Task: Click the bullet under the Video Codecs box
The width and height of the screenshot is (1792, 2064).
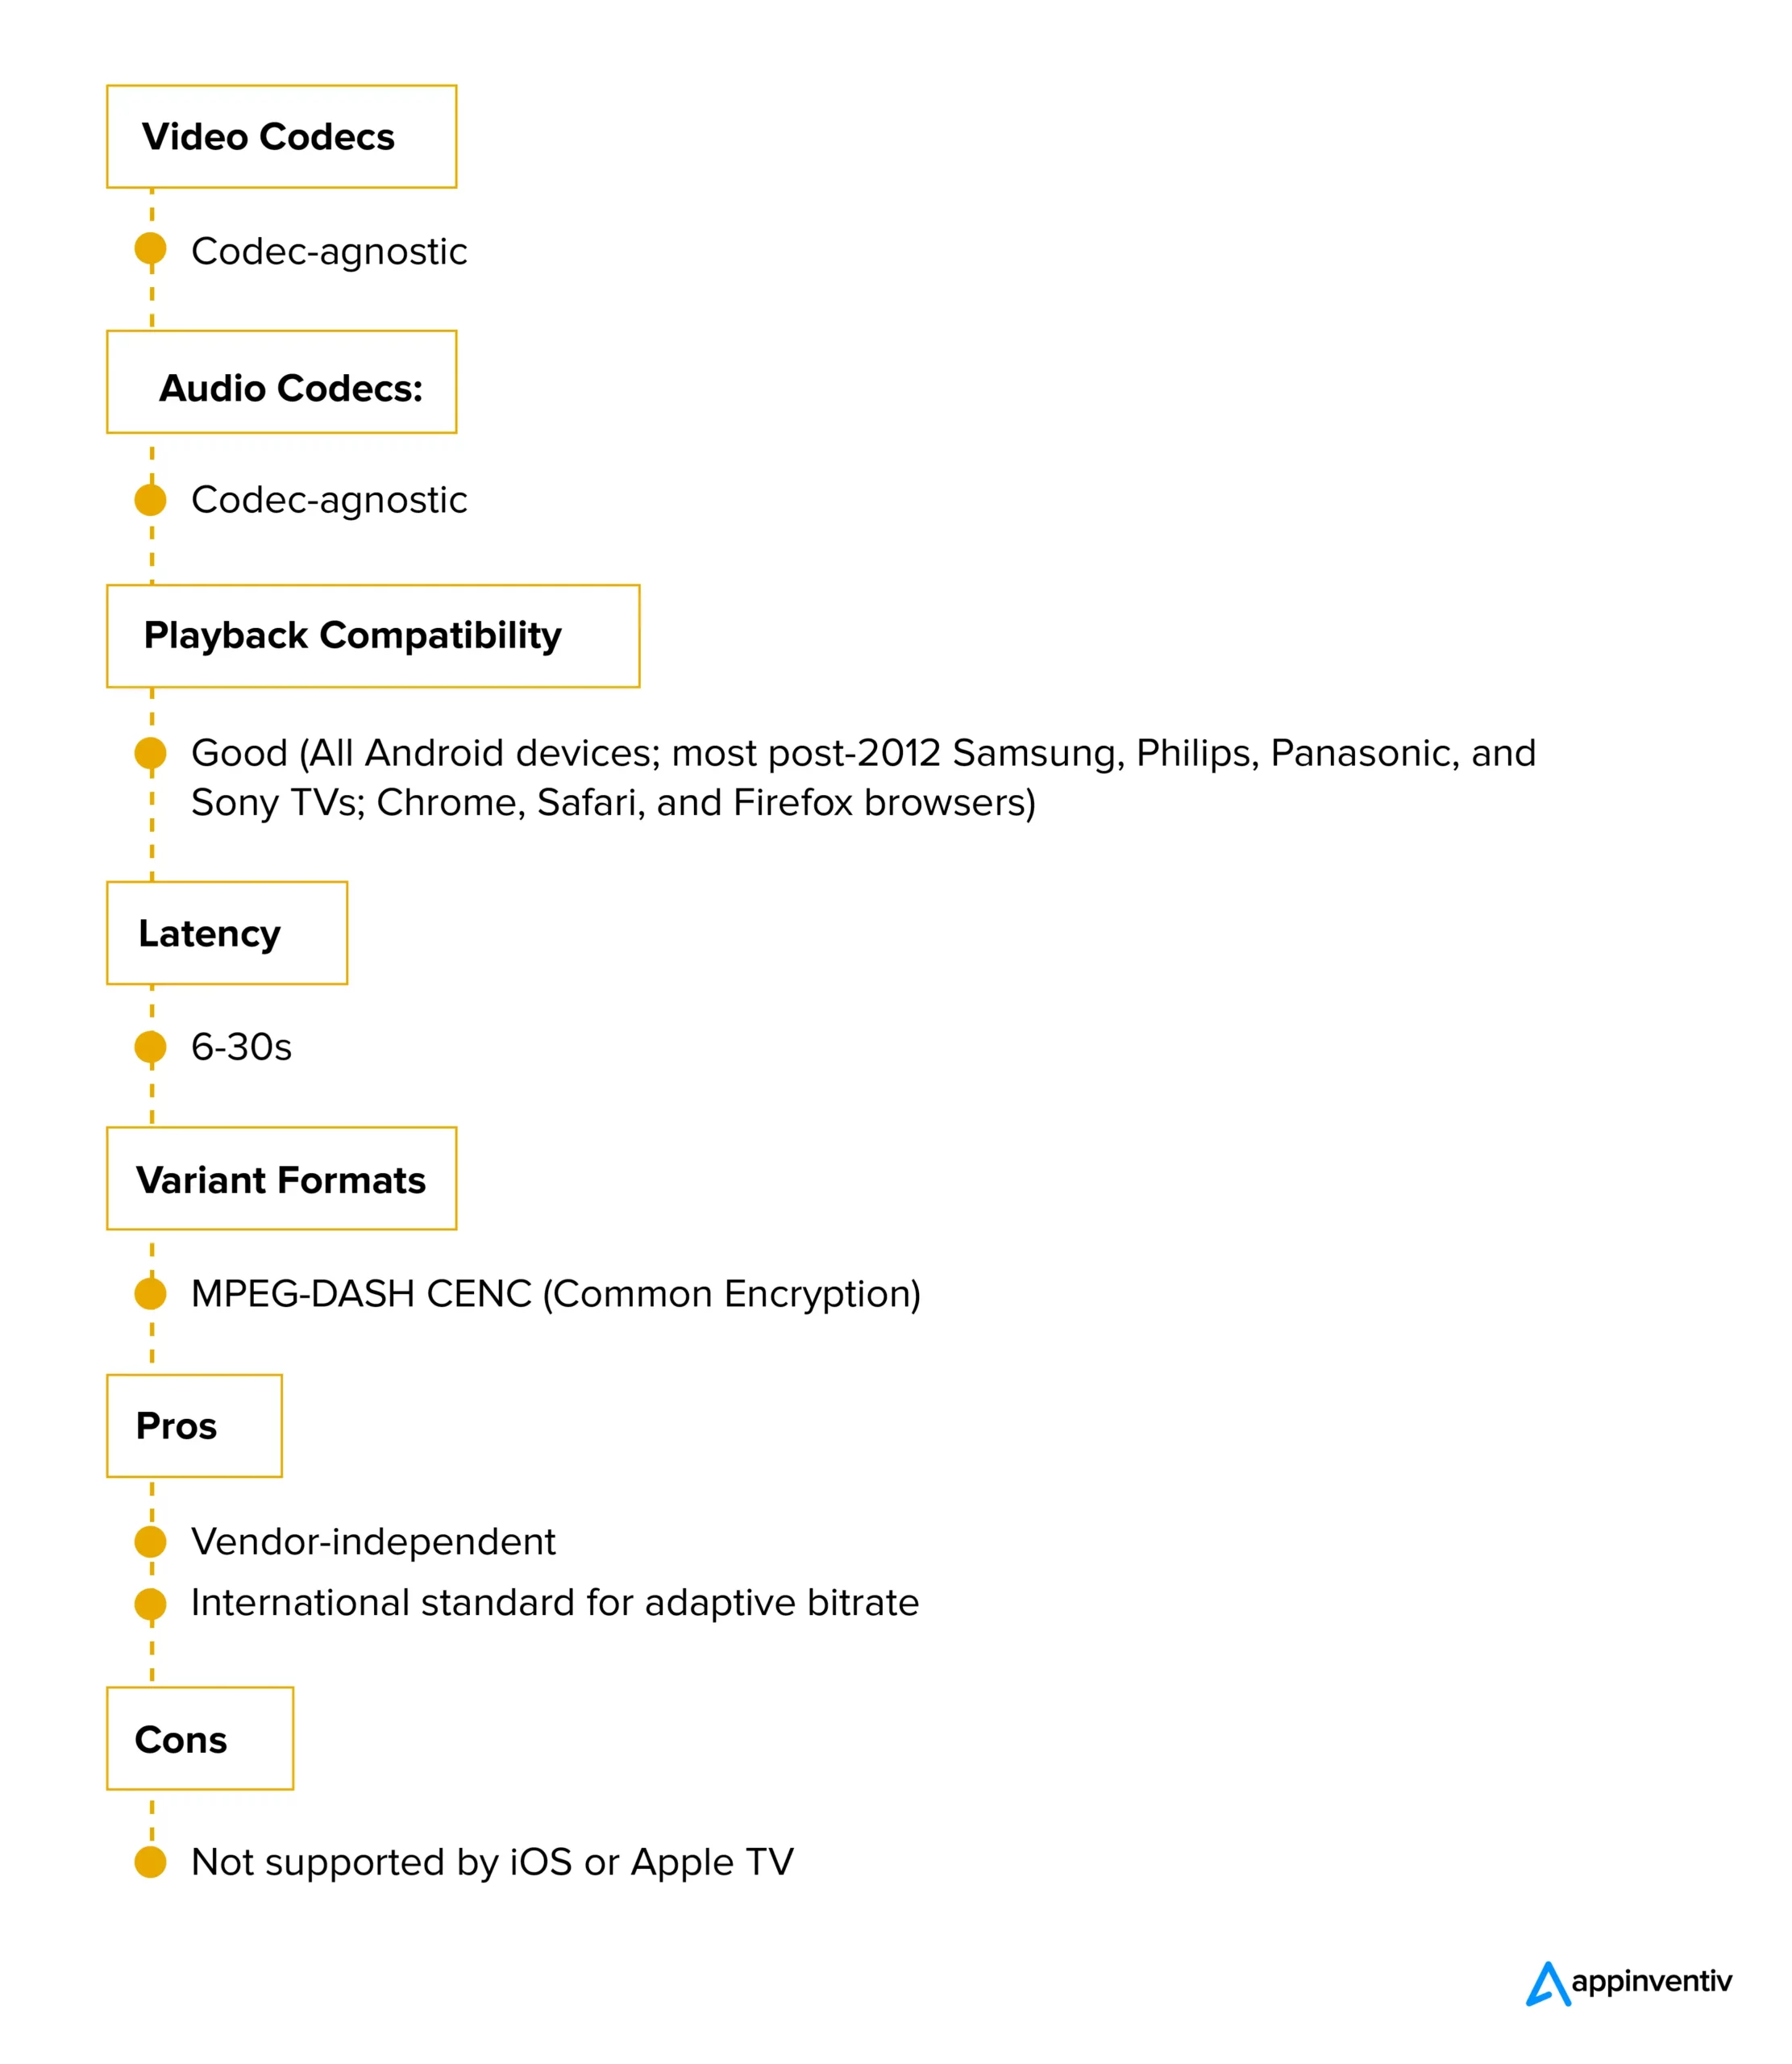Action: tap(150, 249)
